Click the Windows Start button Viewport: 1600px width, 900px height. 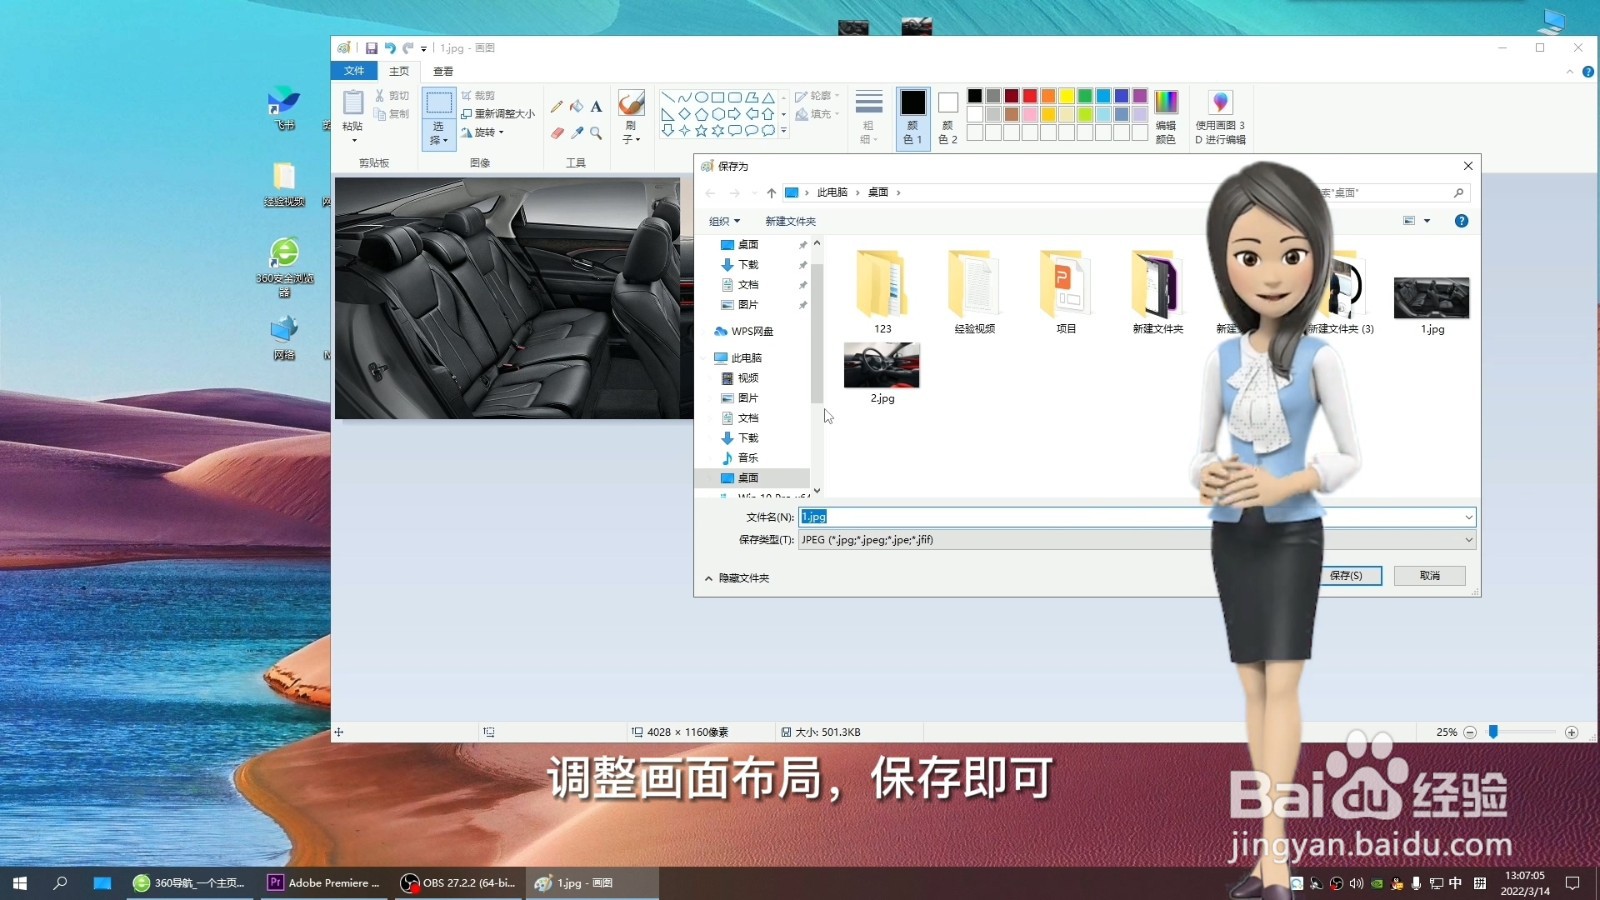click(x=20, y=883)
